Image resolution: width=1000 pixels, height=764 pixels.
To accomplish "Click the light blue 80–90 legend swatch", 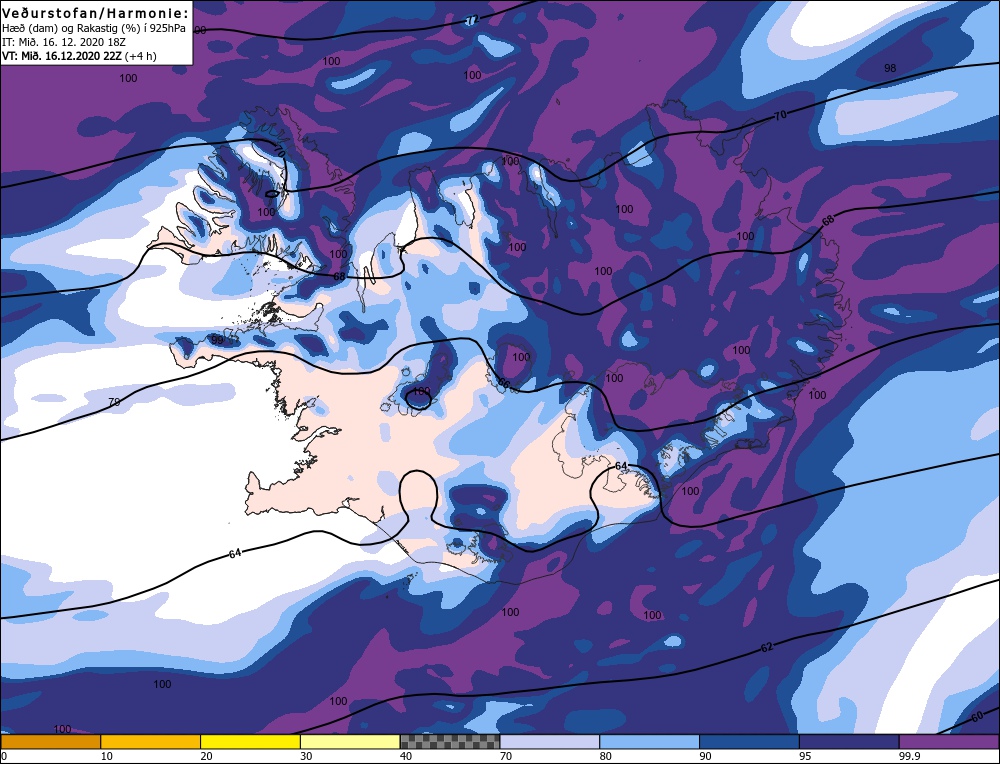I will pyautogui.click(x=649, y=741).
